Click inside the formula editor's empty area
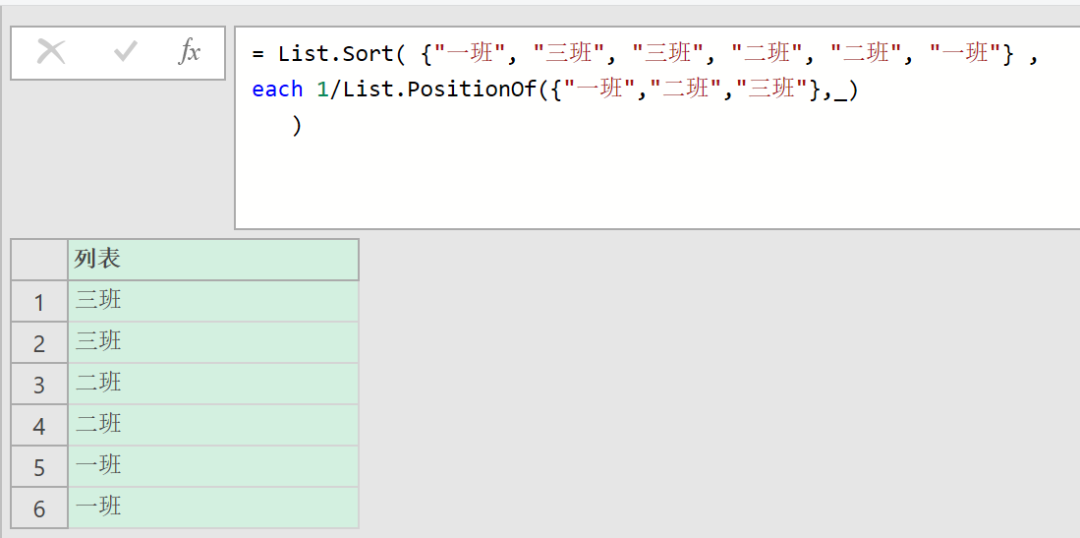1080x538 pixels. [650, 180]
